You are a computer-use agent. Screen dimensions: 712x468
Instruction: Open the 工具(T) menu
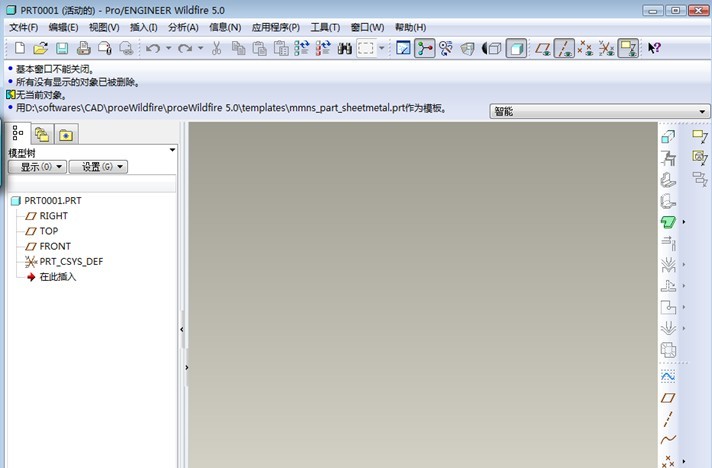point(325,27)
